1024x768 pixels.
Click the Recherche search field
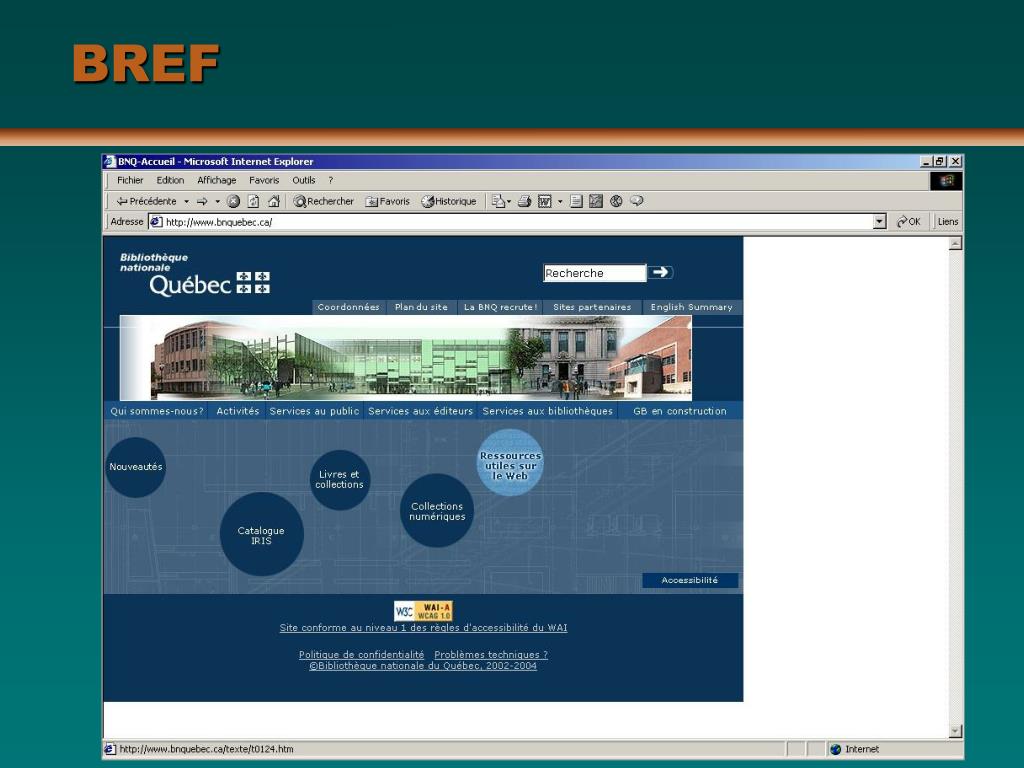[x=594, y=273]
